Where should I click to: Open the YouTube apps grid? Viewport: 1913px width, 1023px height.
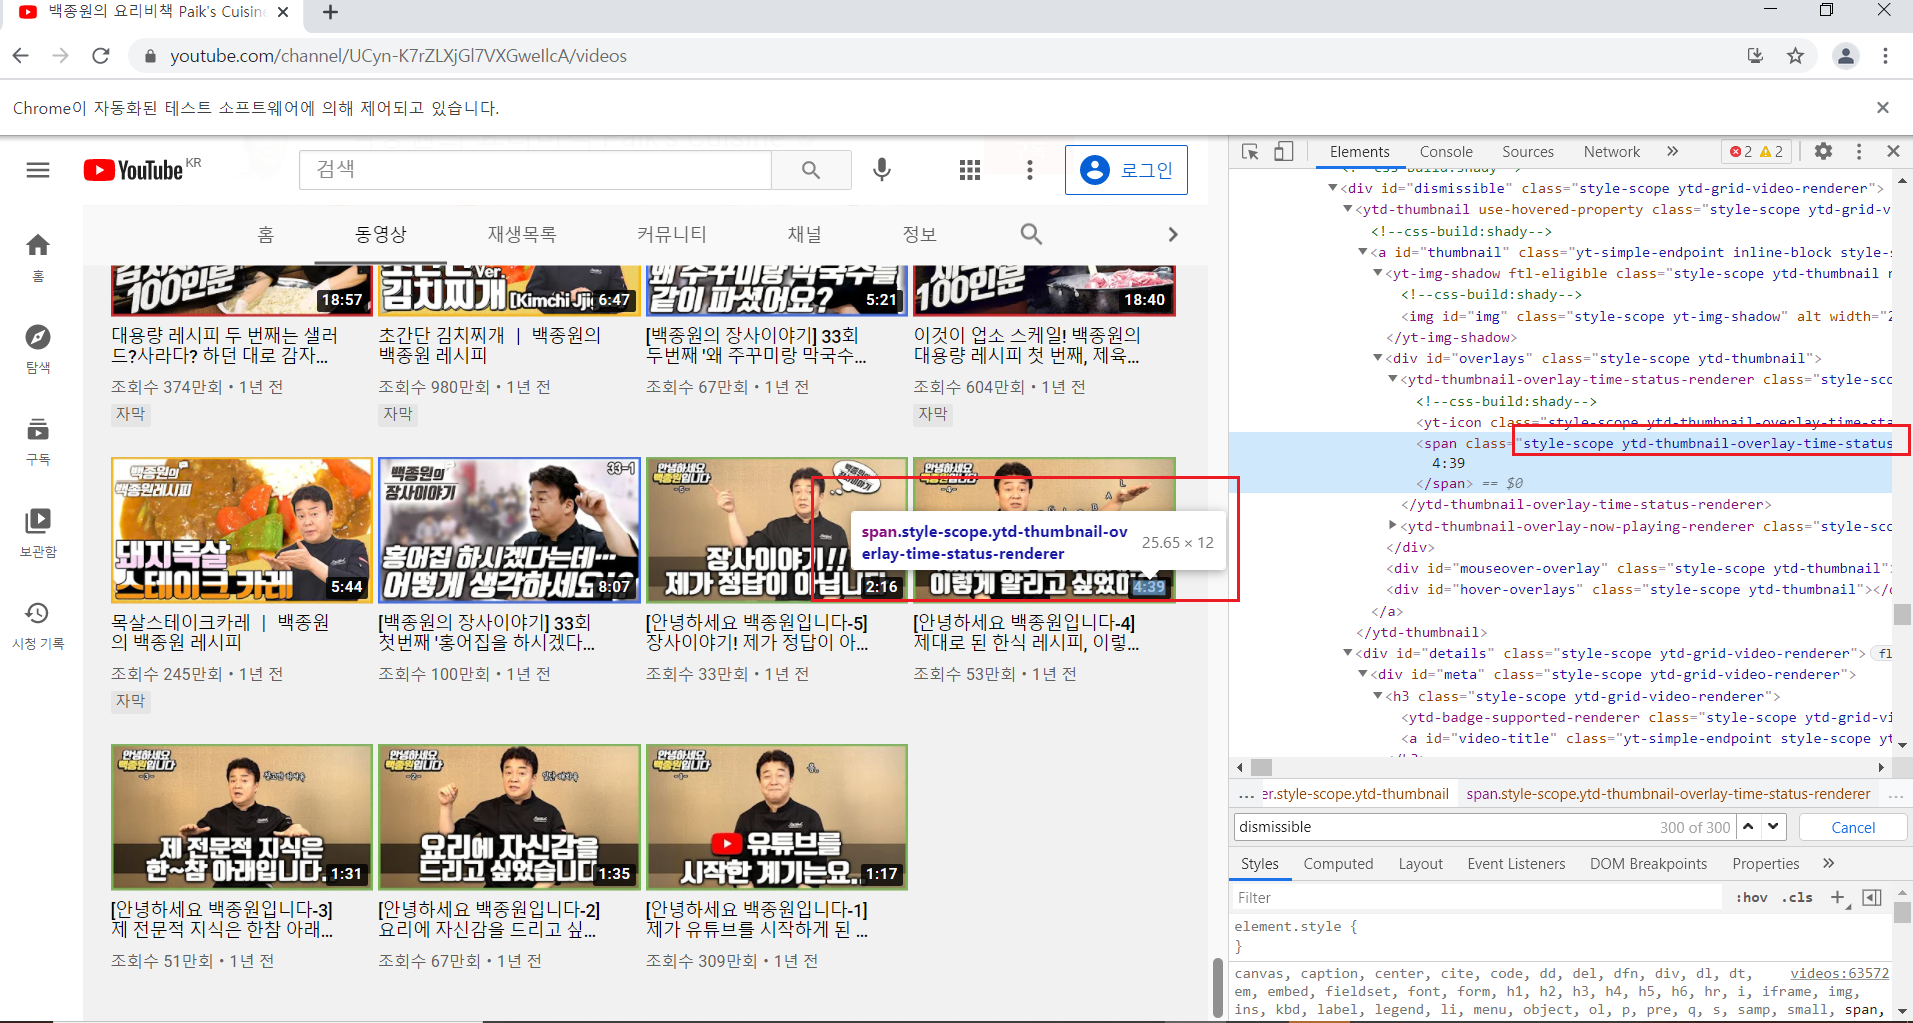pyautogui.click(x=969, y=170)
